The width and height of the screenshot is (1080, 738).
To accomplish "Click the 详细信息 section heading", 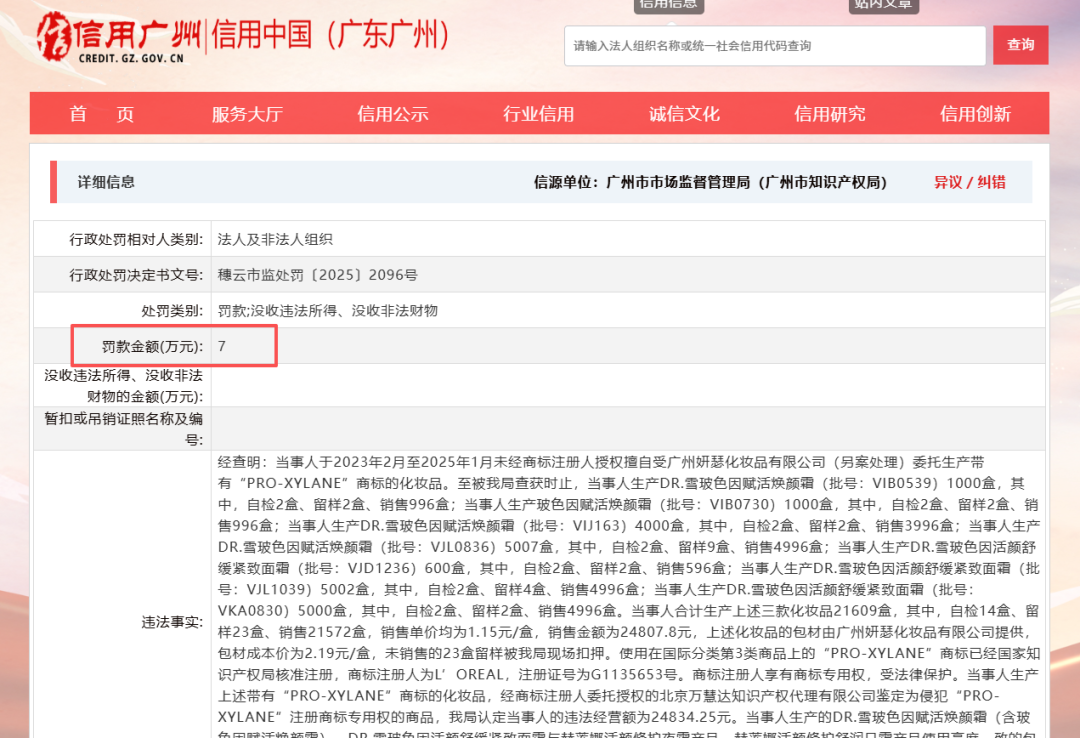I will tap(106, 183).
